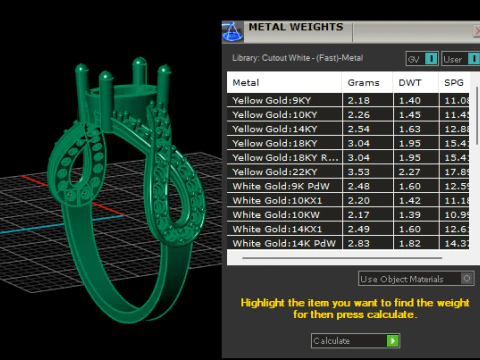
Task: Click the 1.82 DWT value
Action: pyautogui.click(x=410, y=243)
